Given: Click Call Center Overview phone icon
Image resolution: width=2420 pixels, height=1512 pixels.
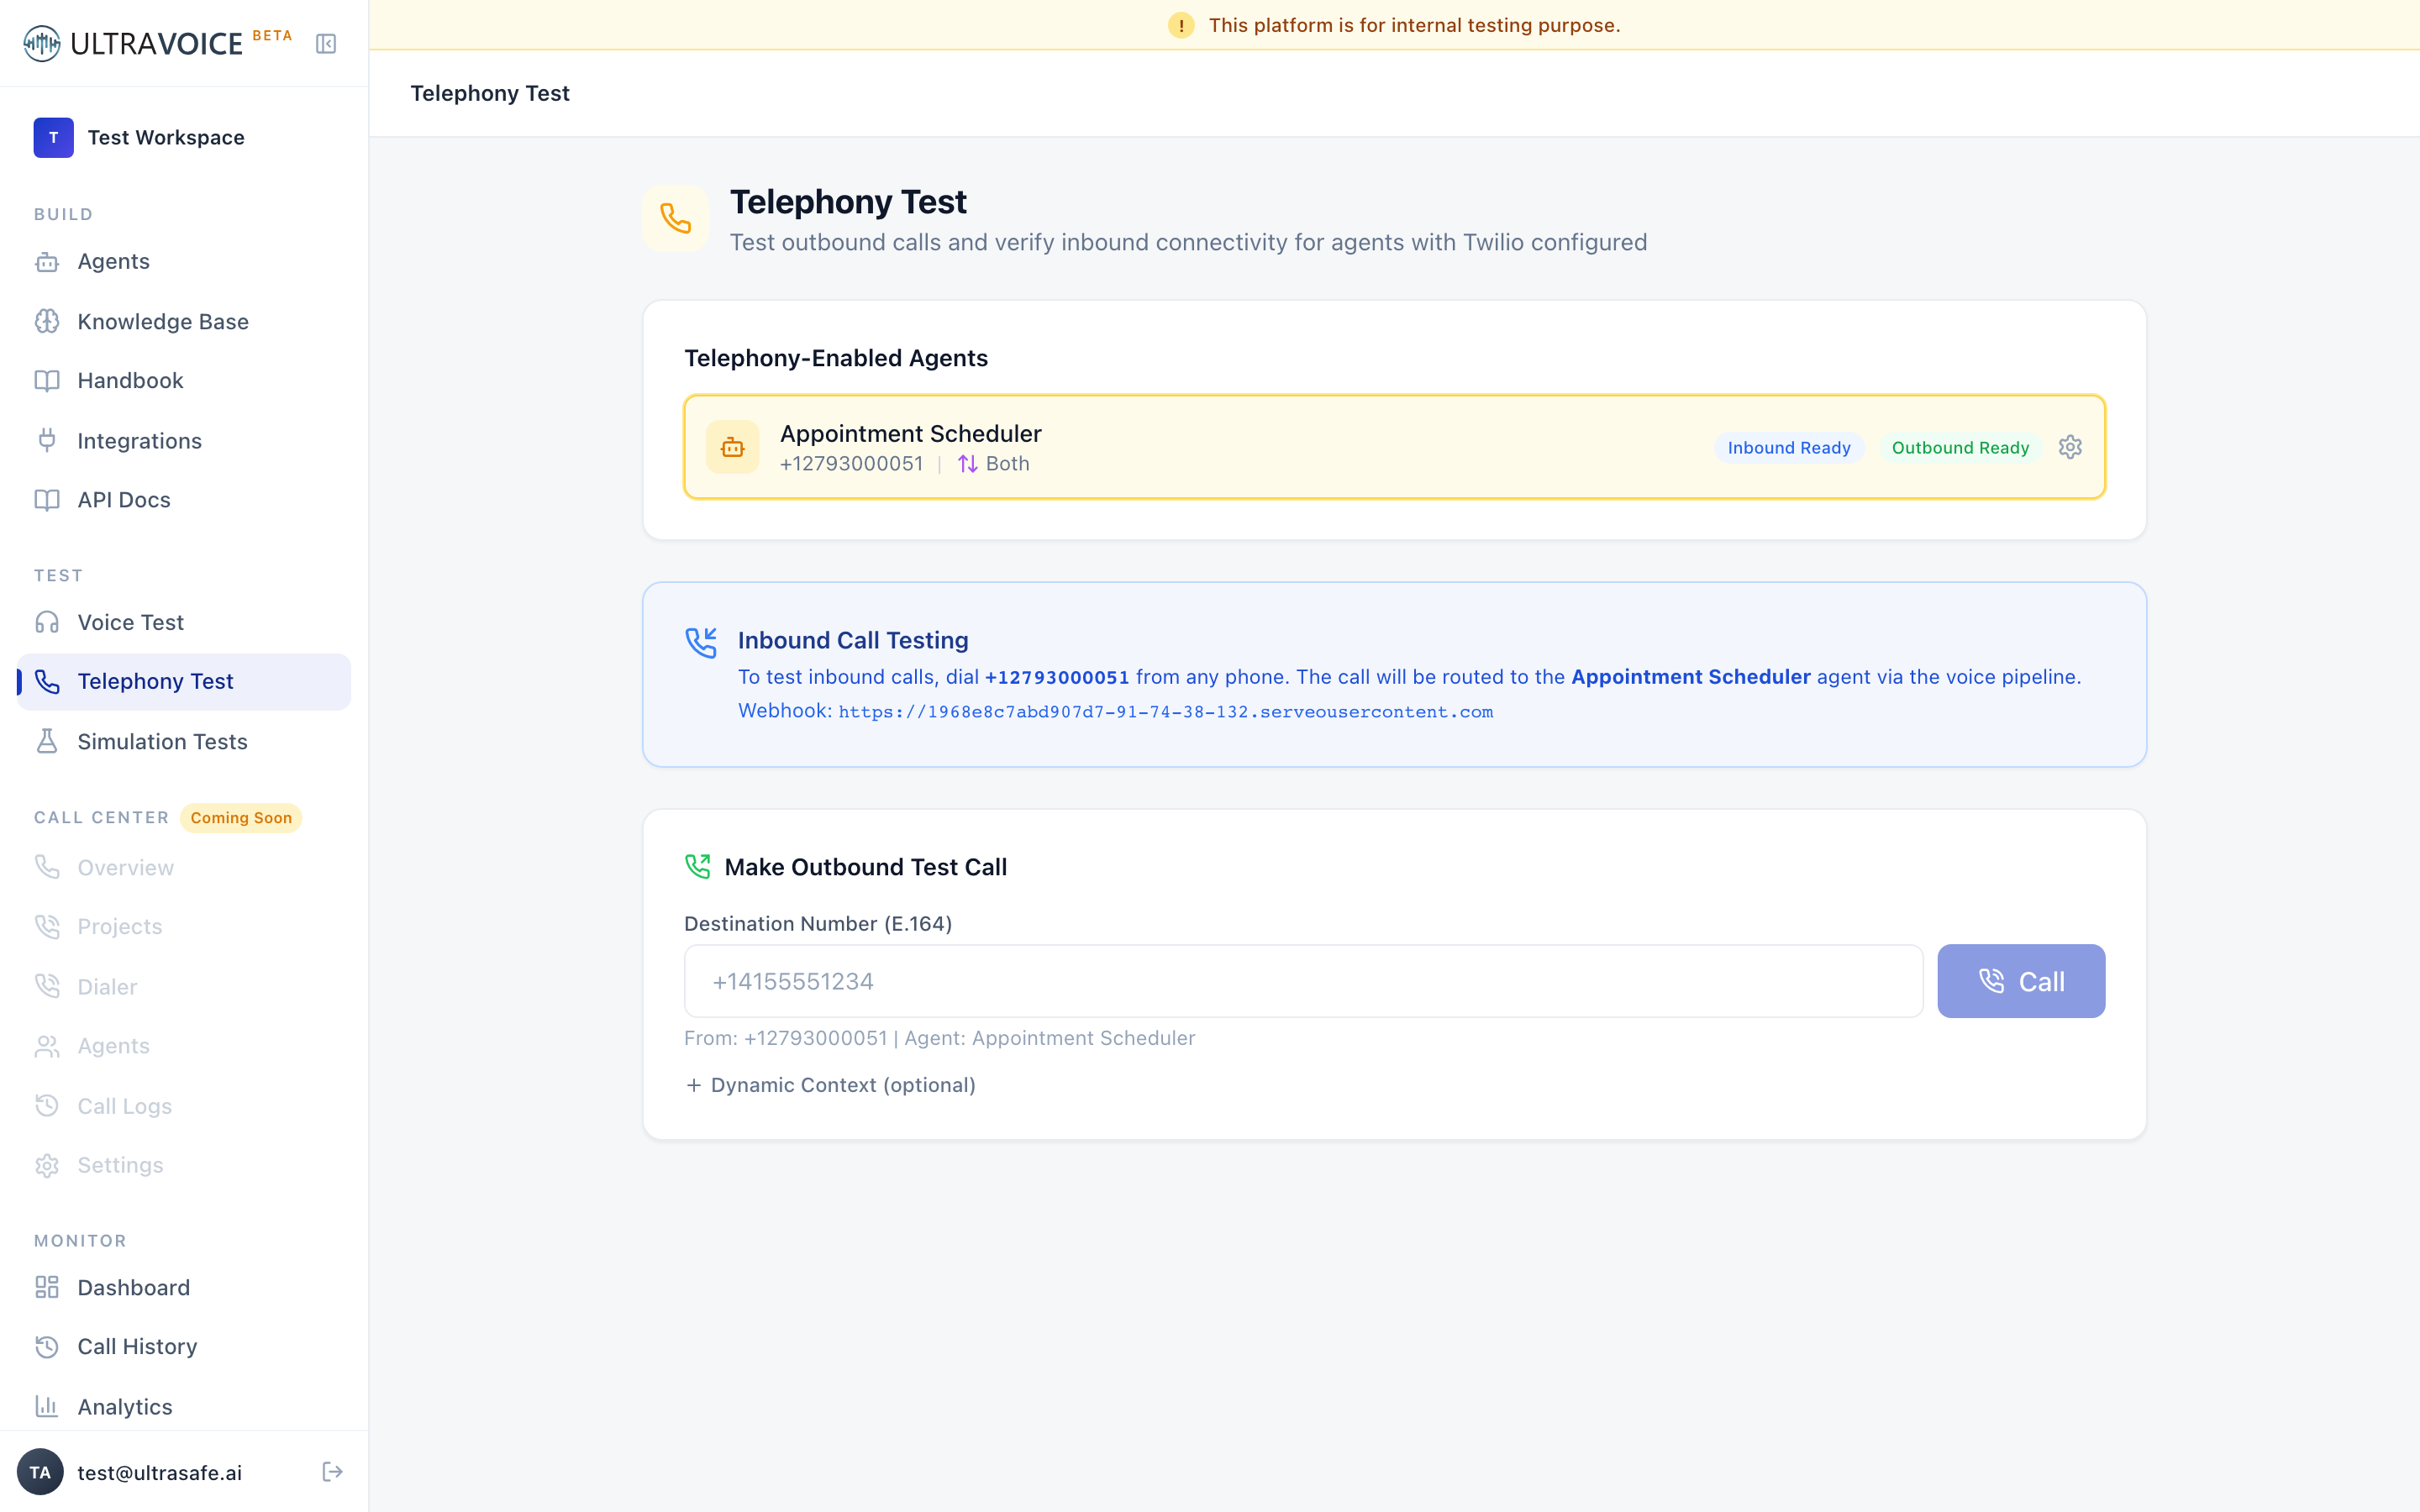Looking at the screenshot, I should point(47,867).
